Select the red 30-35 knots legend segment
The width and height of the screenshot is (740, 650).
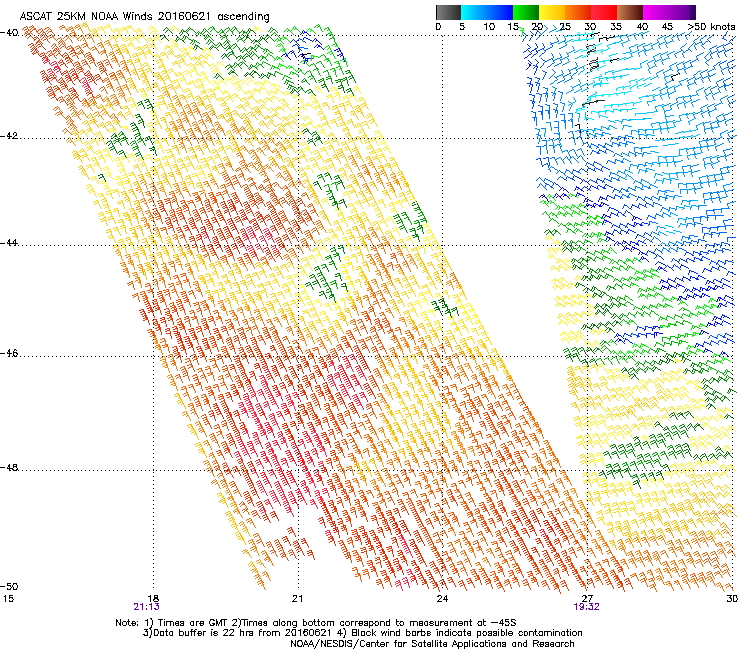coord(604,12)
